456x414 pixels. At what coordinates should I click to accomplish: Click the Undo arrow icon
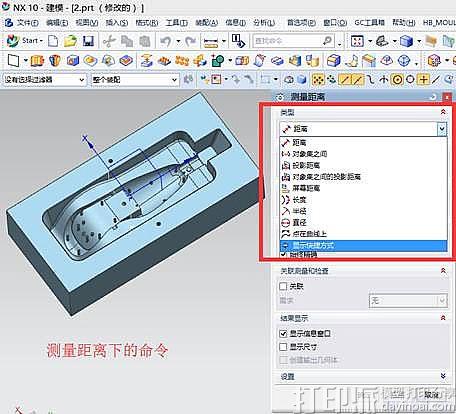pos(166,41)
